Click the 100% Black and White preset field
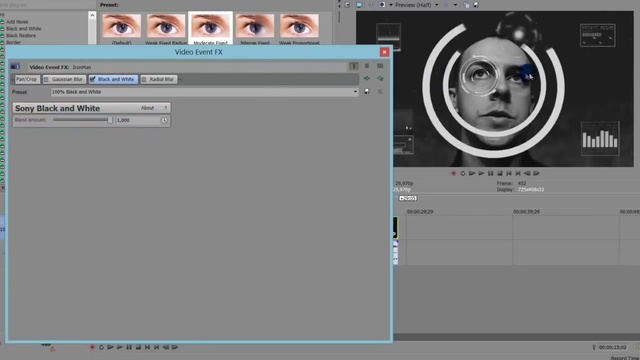The height and width of the screenshot is (360, 640). (x=204, y=92)
